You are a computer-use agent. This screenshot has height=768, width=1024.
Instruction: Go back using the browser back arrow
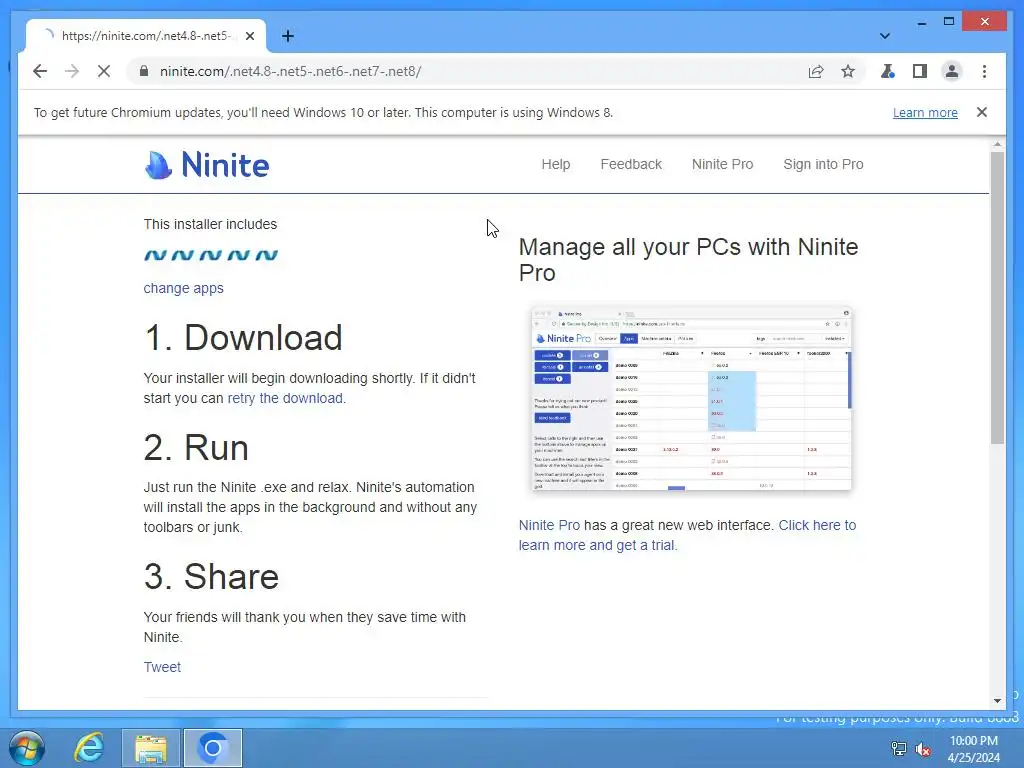(x=40, y=71)
